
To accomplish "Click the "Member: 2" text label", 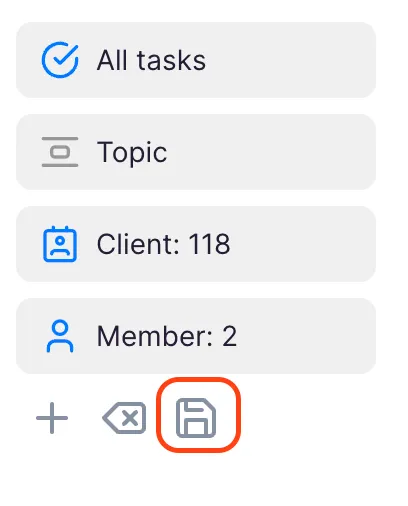I will [x=167, y=336].
